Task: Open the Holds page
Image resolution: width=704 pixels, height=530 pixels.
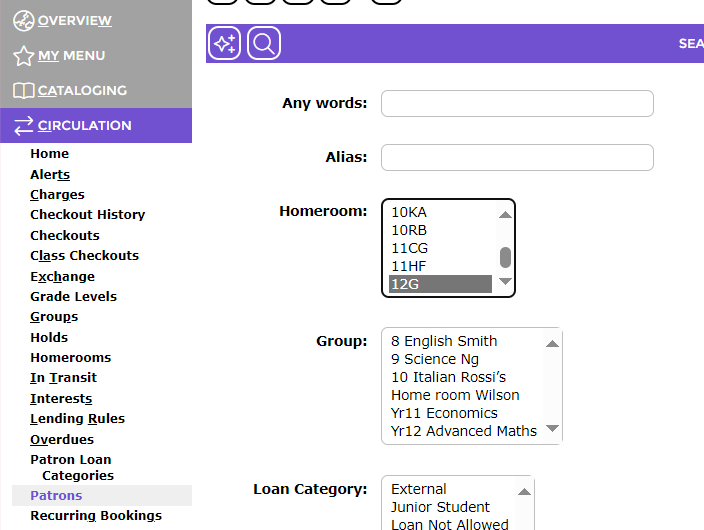Action: [49, 337]
